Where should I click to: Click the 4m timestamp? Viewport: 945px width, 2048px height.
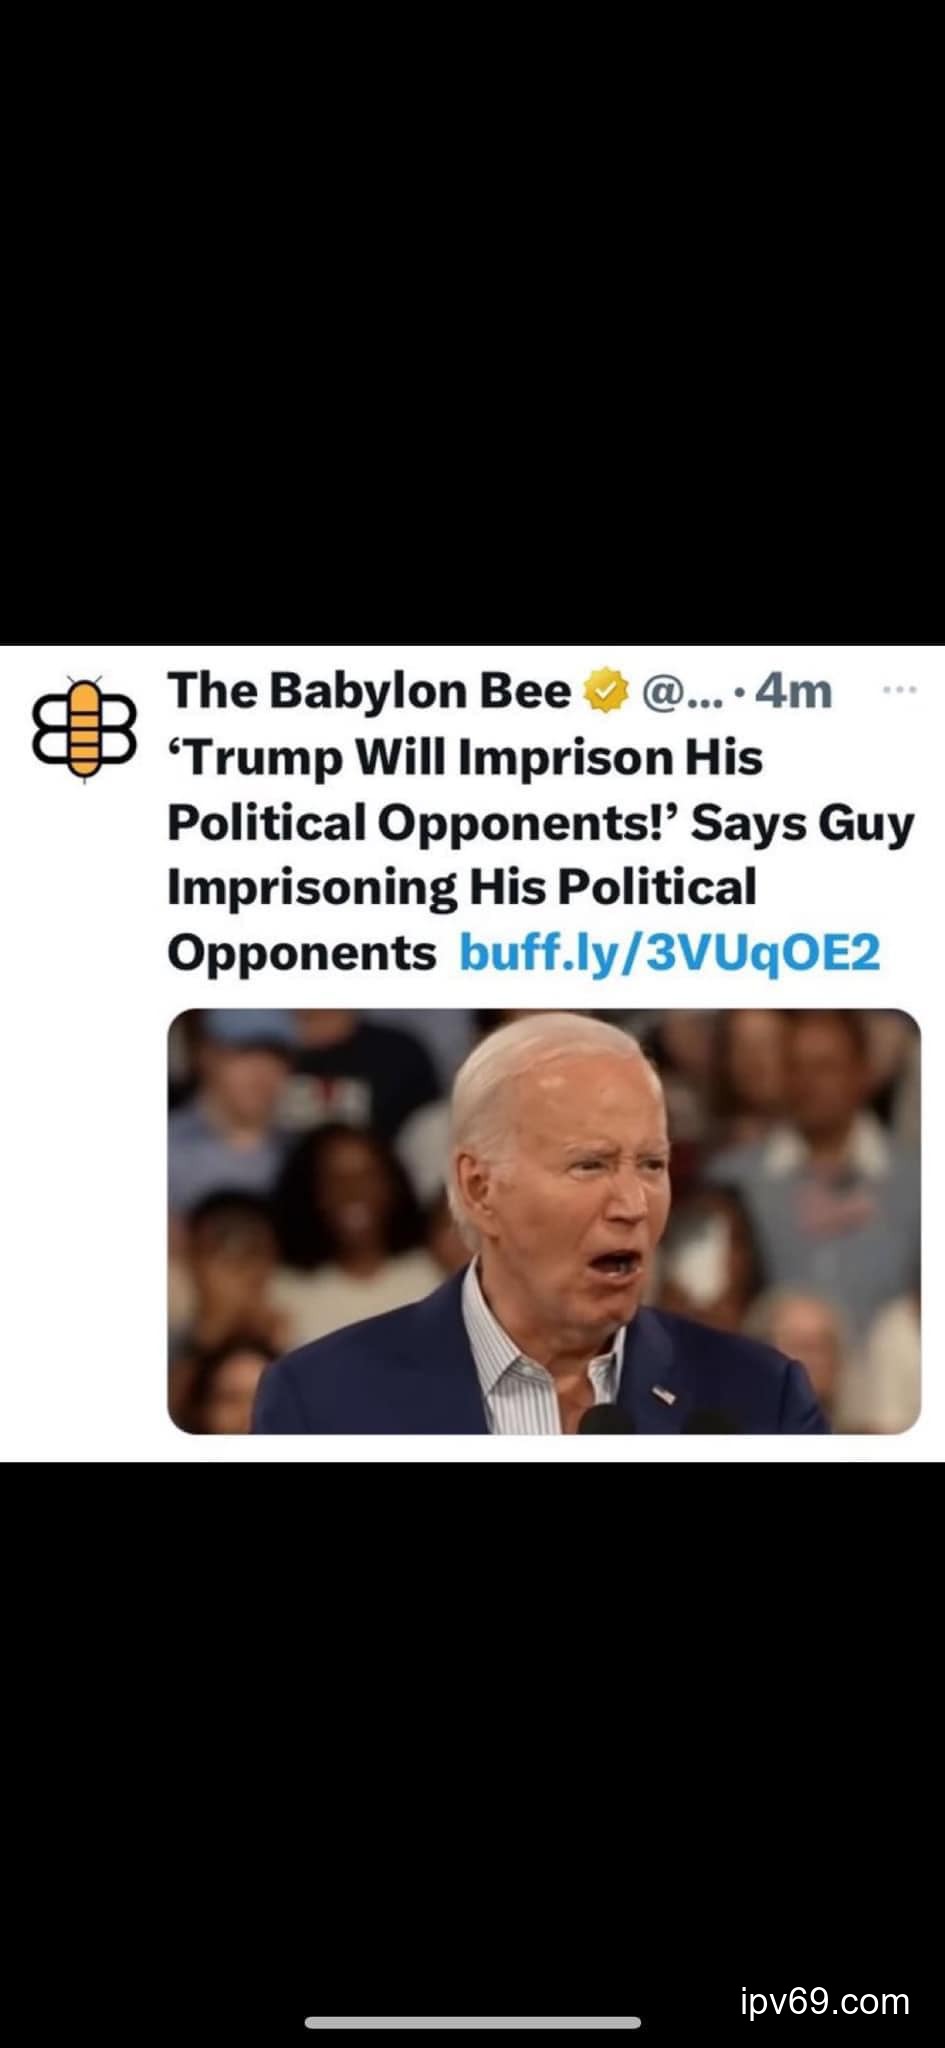794,692
